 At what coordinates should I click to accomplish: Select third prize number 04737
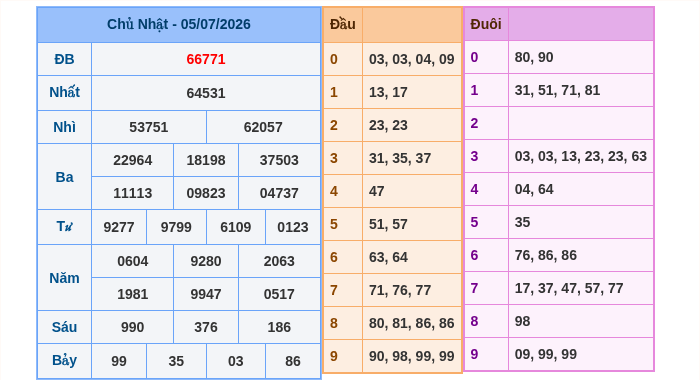pyautogui.click(x=279, y=193)
